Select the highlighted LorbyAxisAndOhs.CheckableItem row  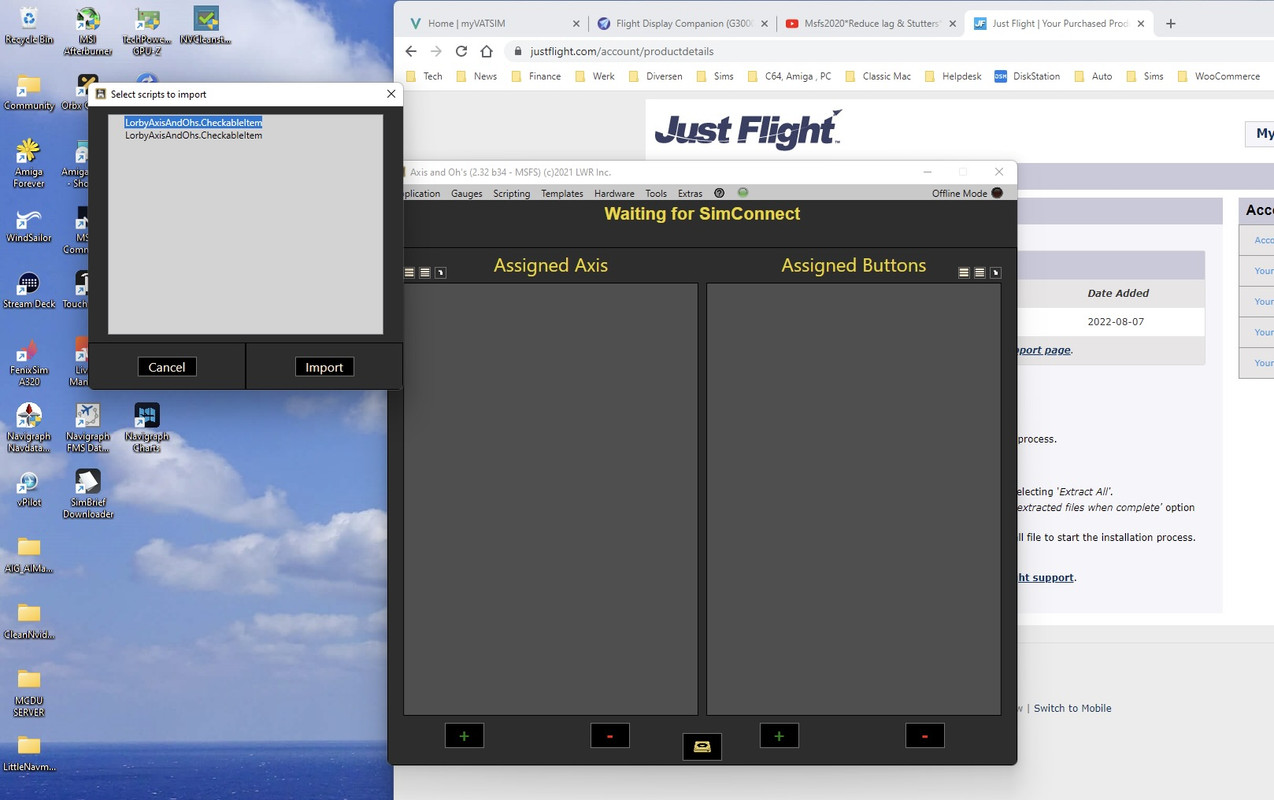[193, 122]
